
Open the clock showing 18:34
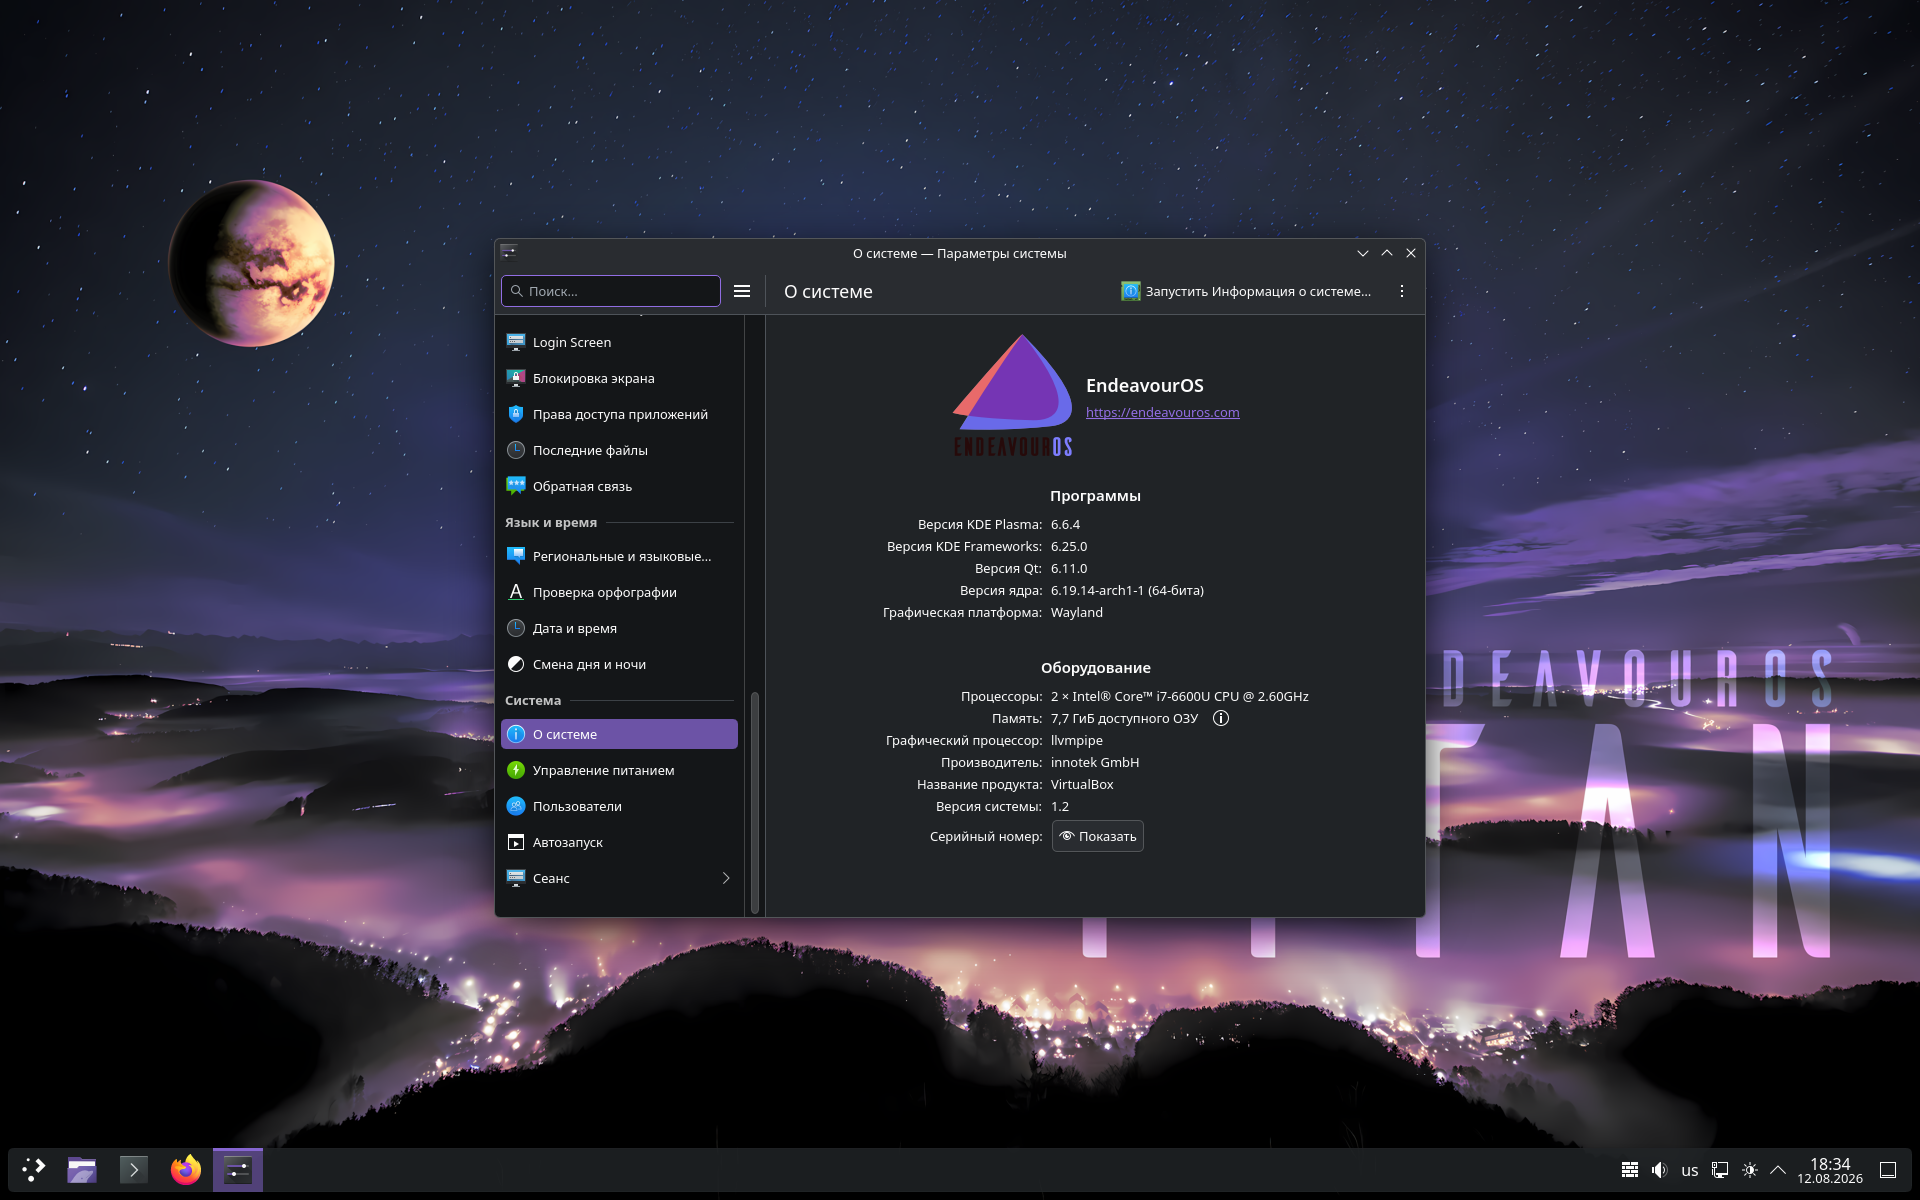(1830, 1170)
